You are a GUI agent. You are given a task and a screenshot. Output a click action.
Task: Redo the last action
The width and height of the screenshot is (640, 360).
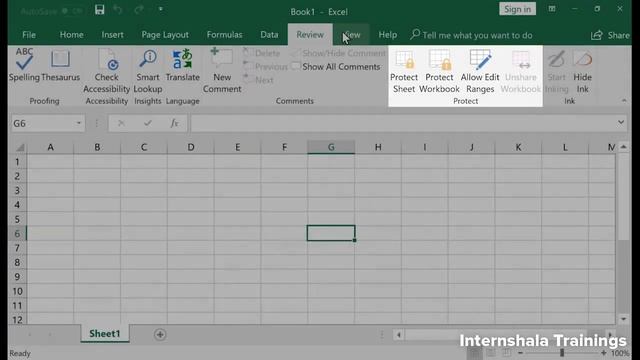(139, 9)
